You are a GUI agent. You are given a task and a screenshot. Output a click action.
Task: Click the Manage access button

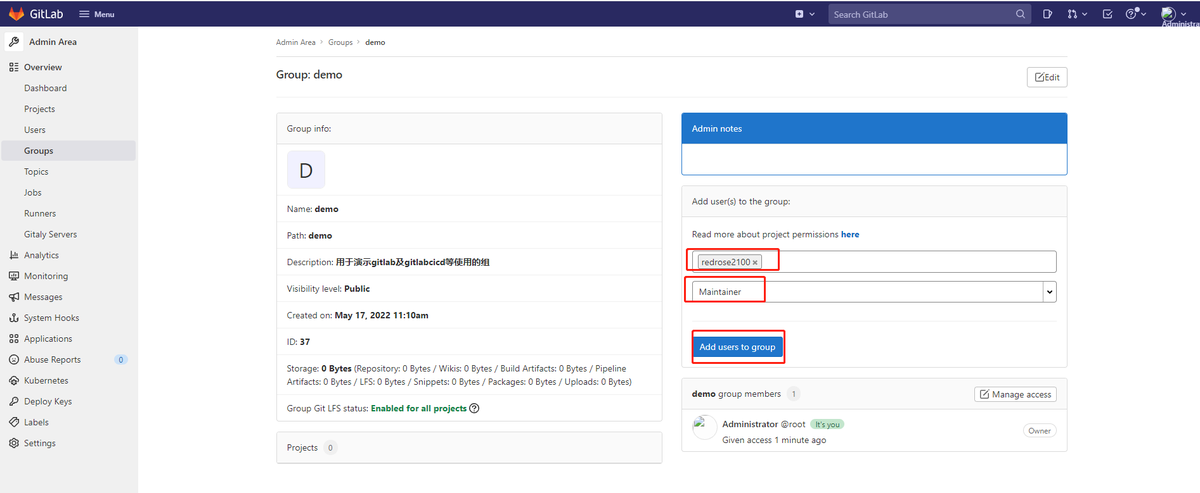(1015, 394)
